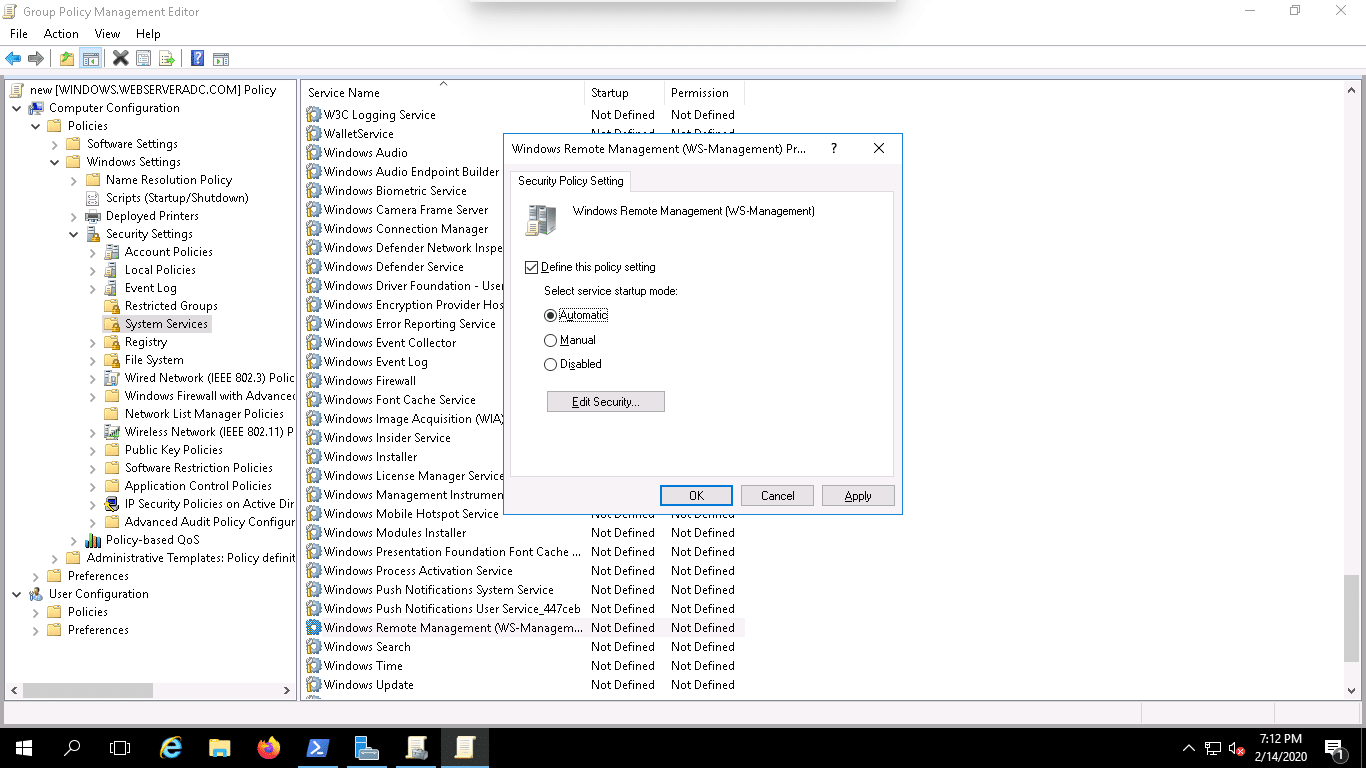Expand the Public Key Policies node
The image size is (1366, 768).
coord(93,450)
